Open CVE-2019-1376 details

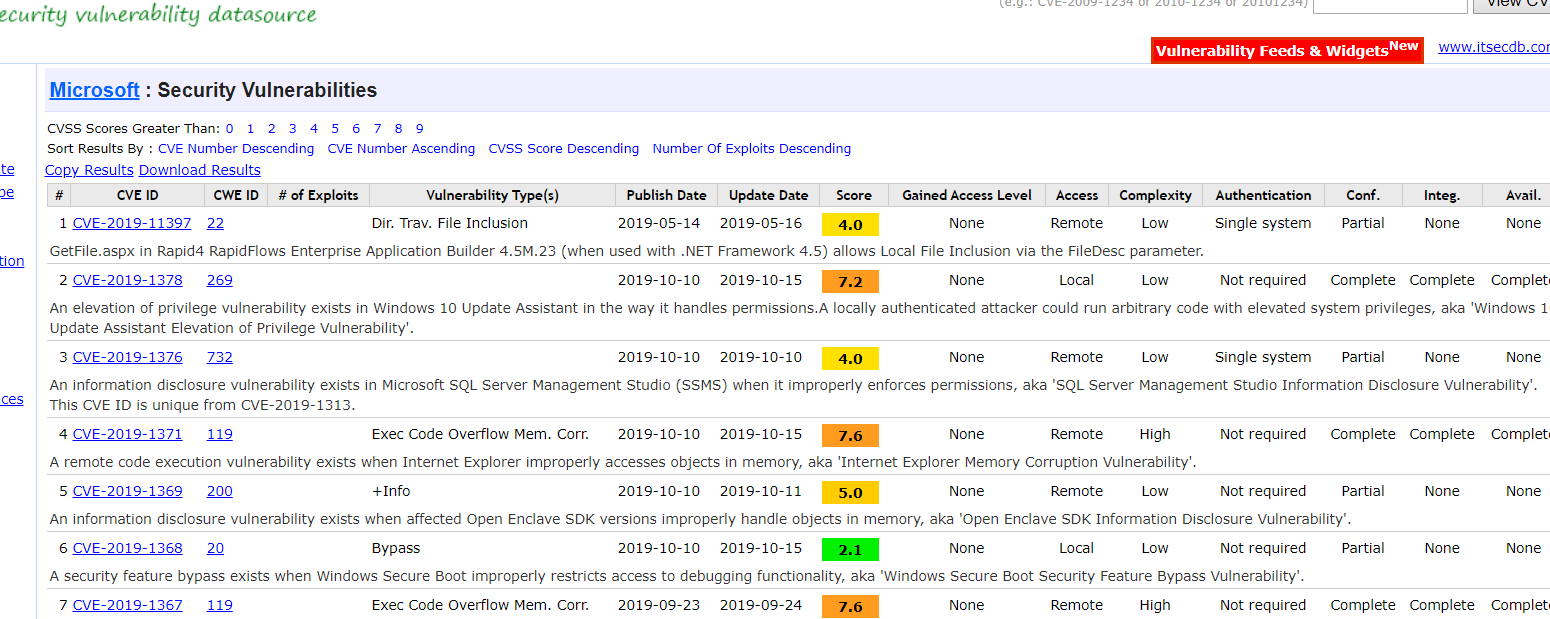tap(128, 357)
